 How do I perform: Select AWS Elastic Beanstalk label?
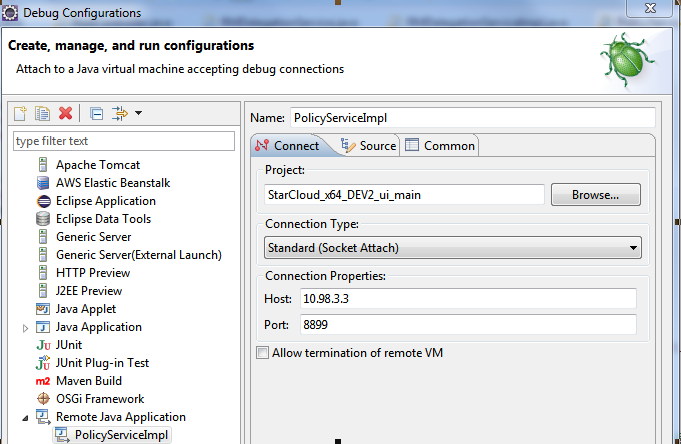pyautogui.click(x=113, y=183)
